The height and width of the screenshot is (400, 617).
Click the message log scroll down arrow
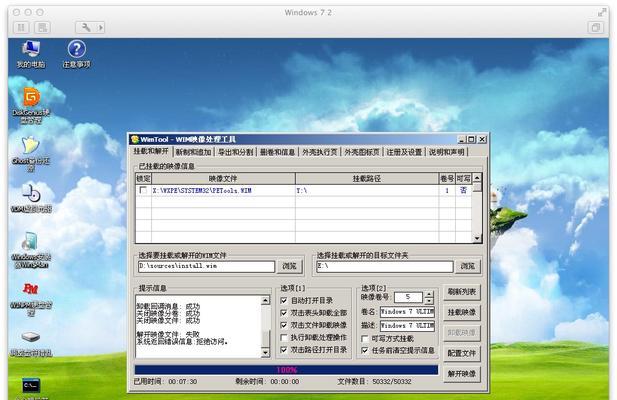pyautogui.click(x=266, y=352)
